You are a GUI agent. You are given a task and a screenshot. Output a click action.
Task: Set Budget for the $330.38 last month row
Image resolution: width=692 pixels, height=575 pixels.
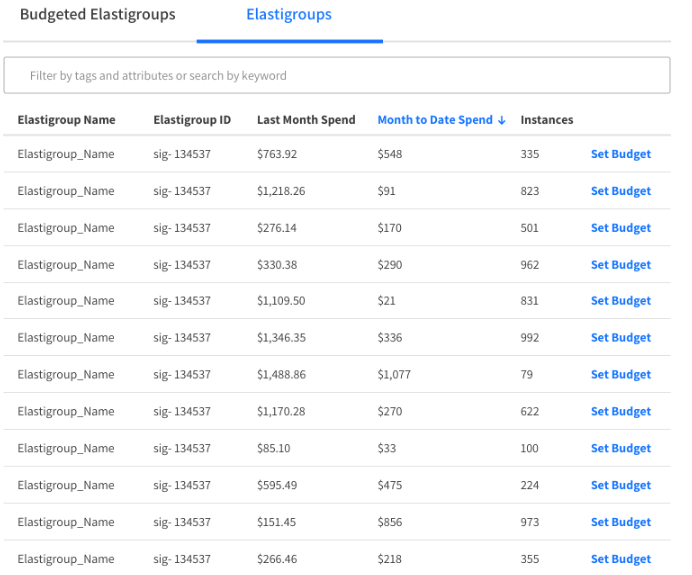point(620,265)
